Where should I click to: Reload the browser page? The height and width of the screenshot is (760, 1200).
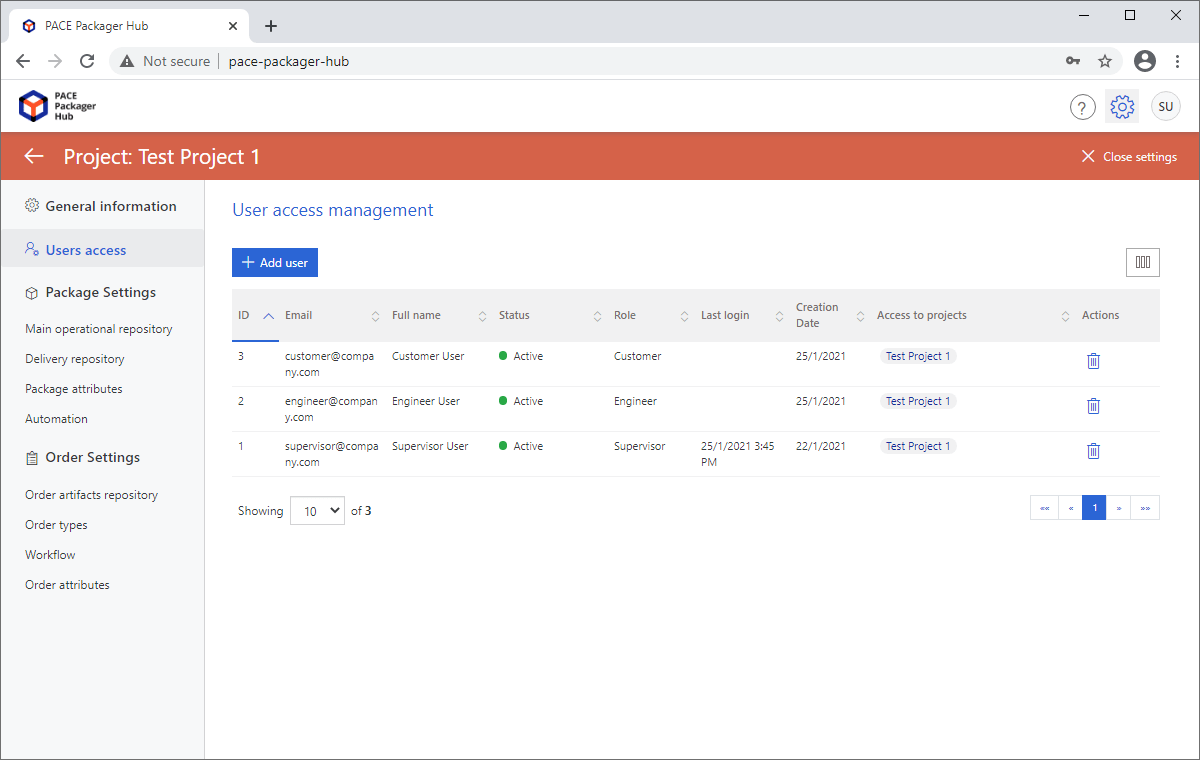click(x=87, y=61)
